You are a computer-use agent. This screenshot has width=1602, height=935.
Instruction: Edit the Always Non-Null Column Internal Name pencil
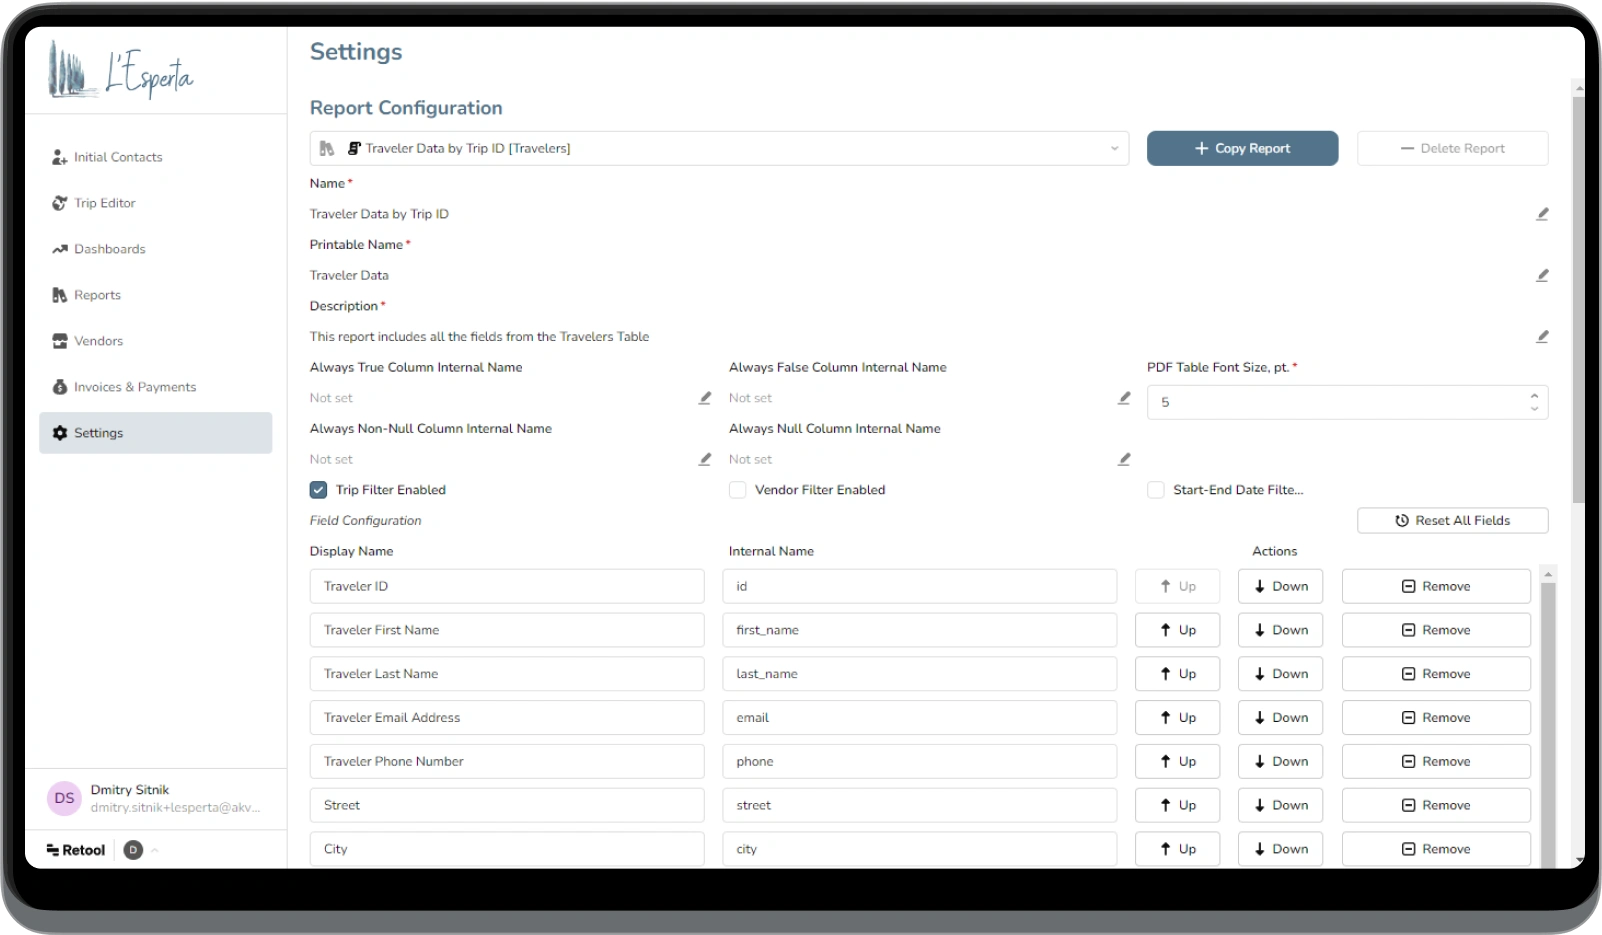pos(705,459)
